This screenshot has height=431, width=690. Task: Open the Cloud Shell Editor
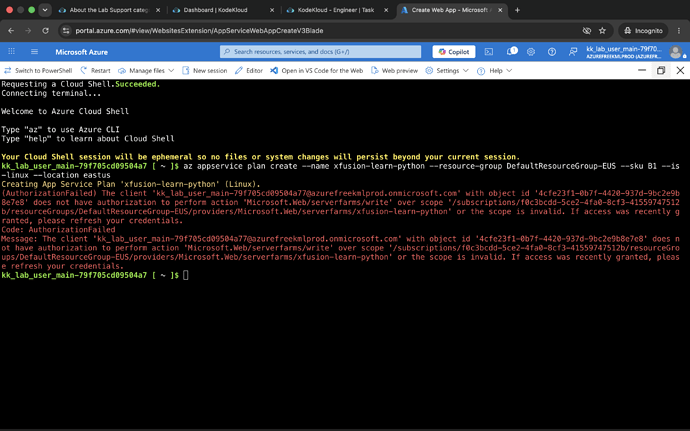pyautogui.click(x=249, y=70)
